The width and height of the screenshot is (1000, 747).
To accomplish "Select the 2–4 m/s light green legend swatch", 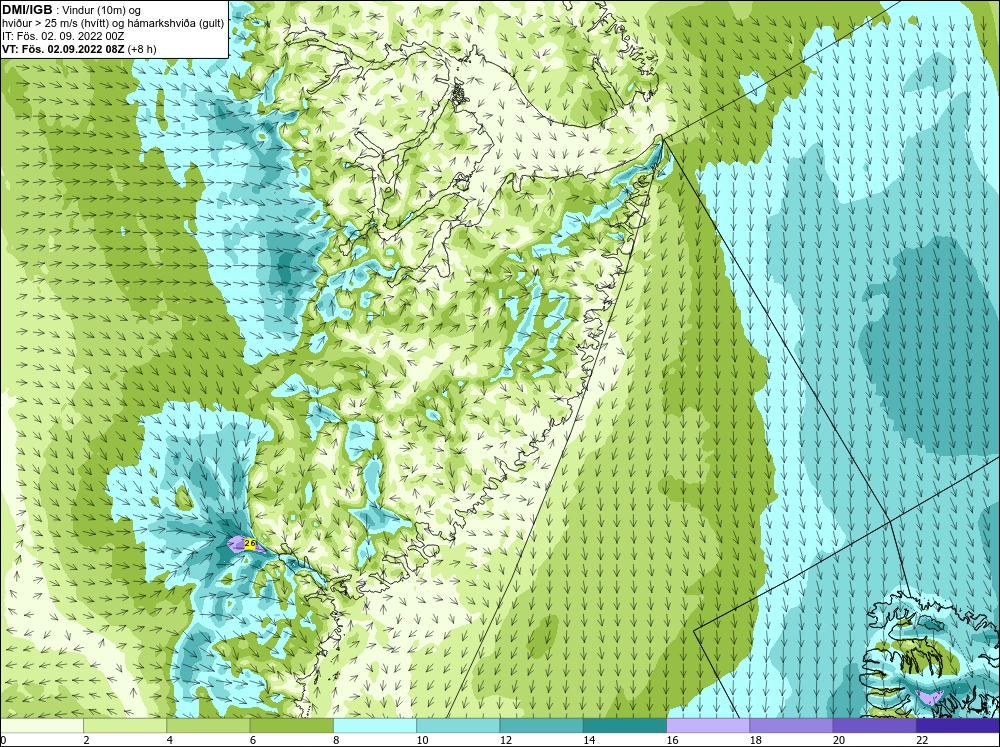I will (x=125, y=725).
